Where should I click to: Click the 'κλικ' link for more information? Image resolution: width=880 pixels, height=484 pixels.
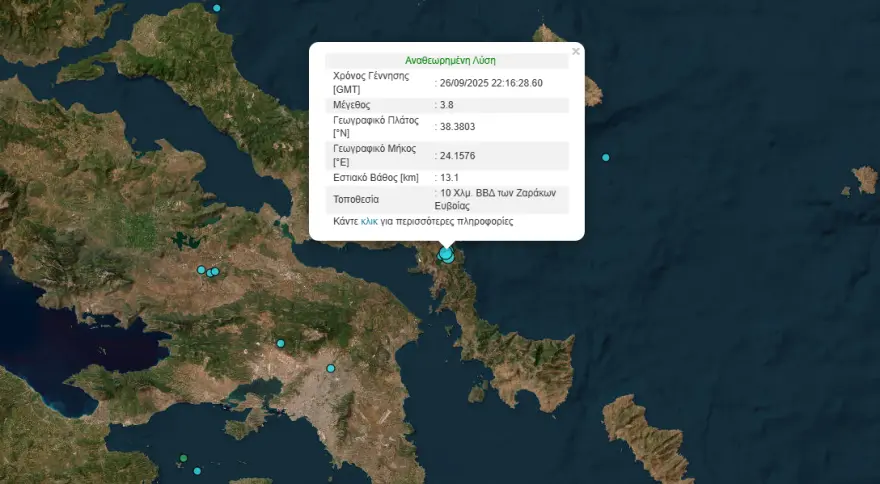point(369,221)
